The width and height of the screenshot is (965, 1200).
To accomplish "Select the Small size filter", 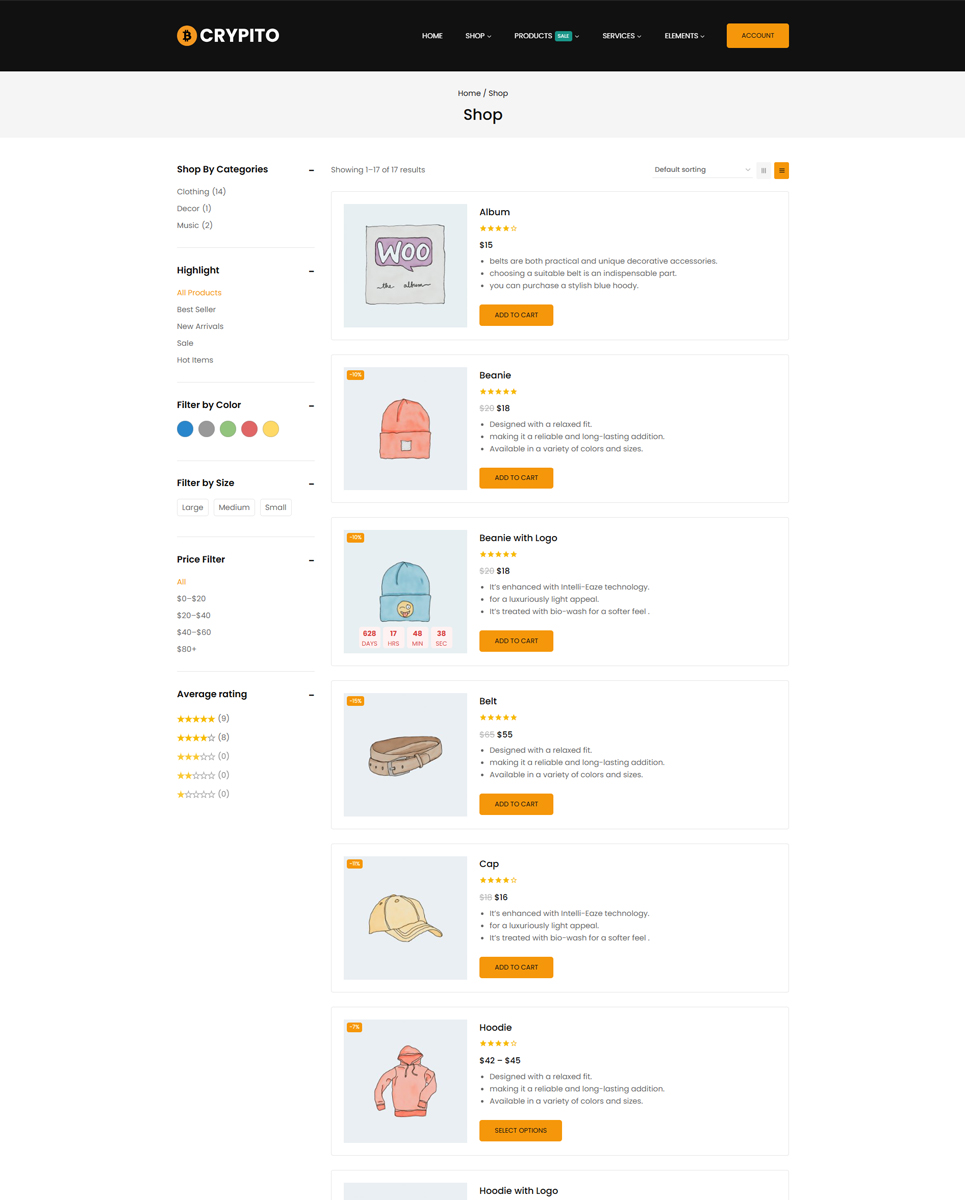I will click(276, 508).
